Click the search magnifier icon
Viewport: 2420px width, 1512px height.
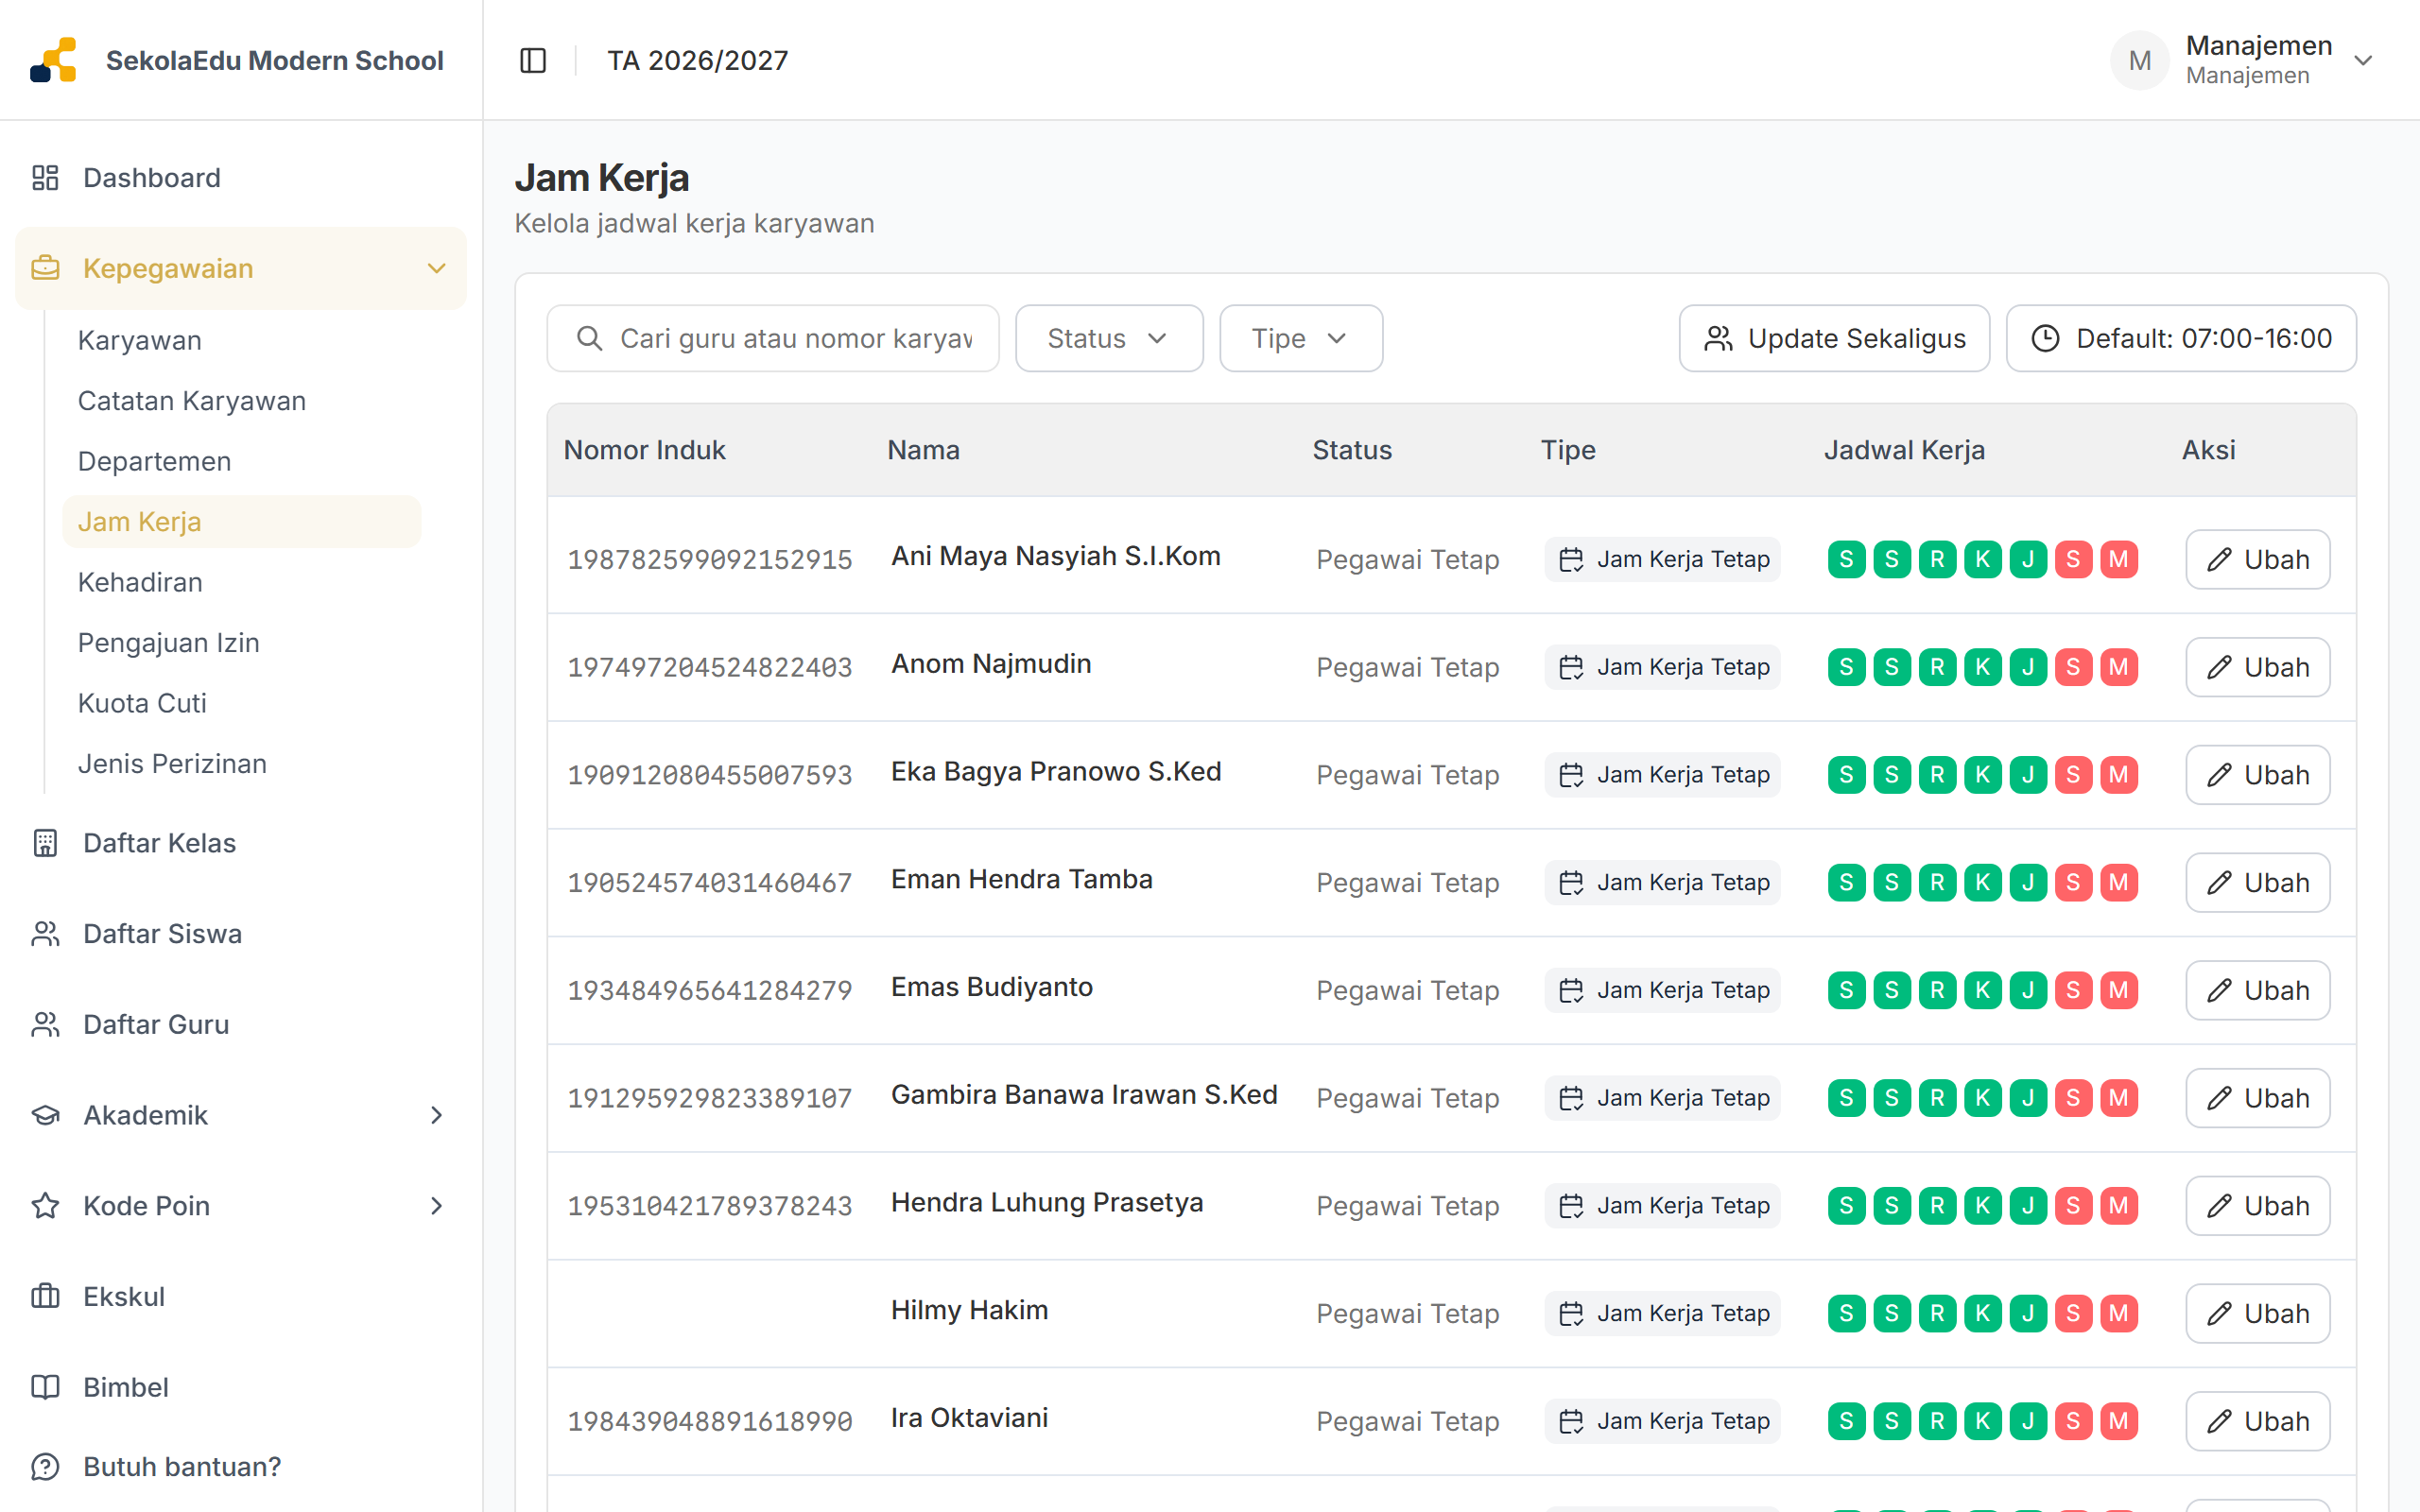tap(590, 338)
